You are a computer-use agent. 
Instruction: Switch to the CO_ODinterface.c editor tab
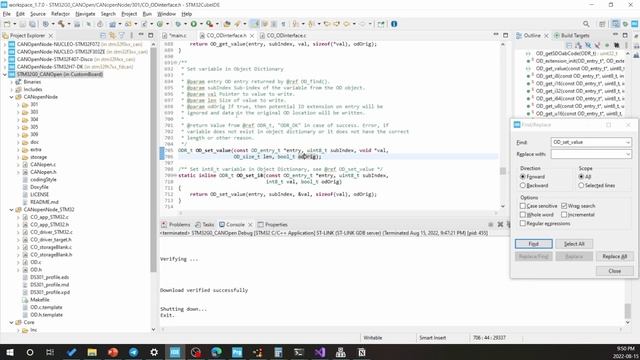click(x=283, y=36)
